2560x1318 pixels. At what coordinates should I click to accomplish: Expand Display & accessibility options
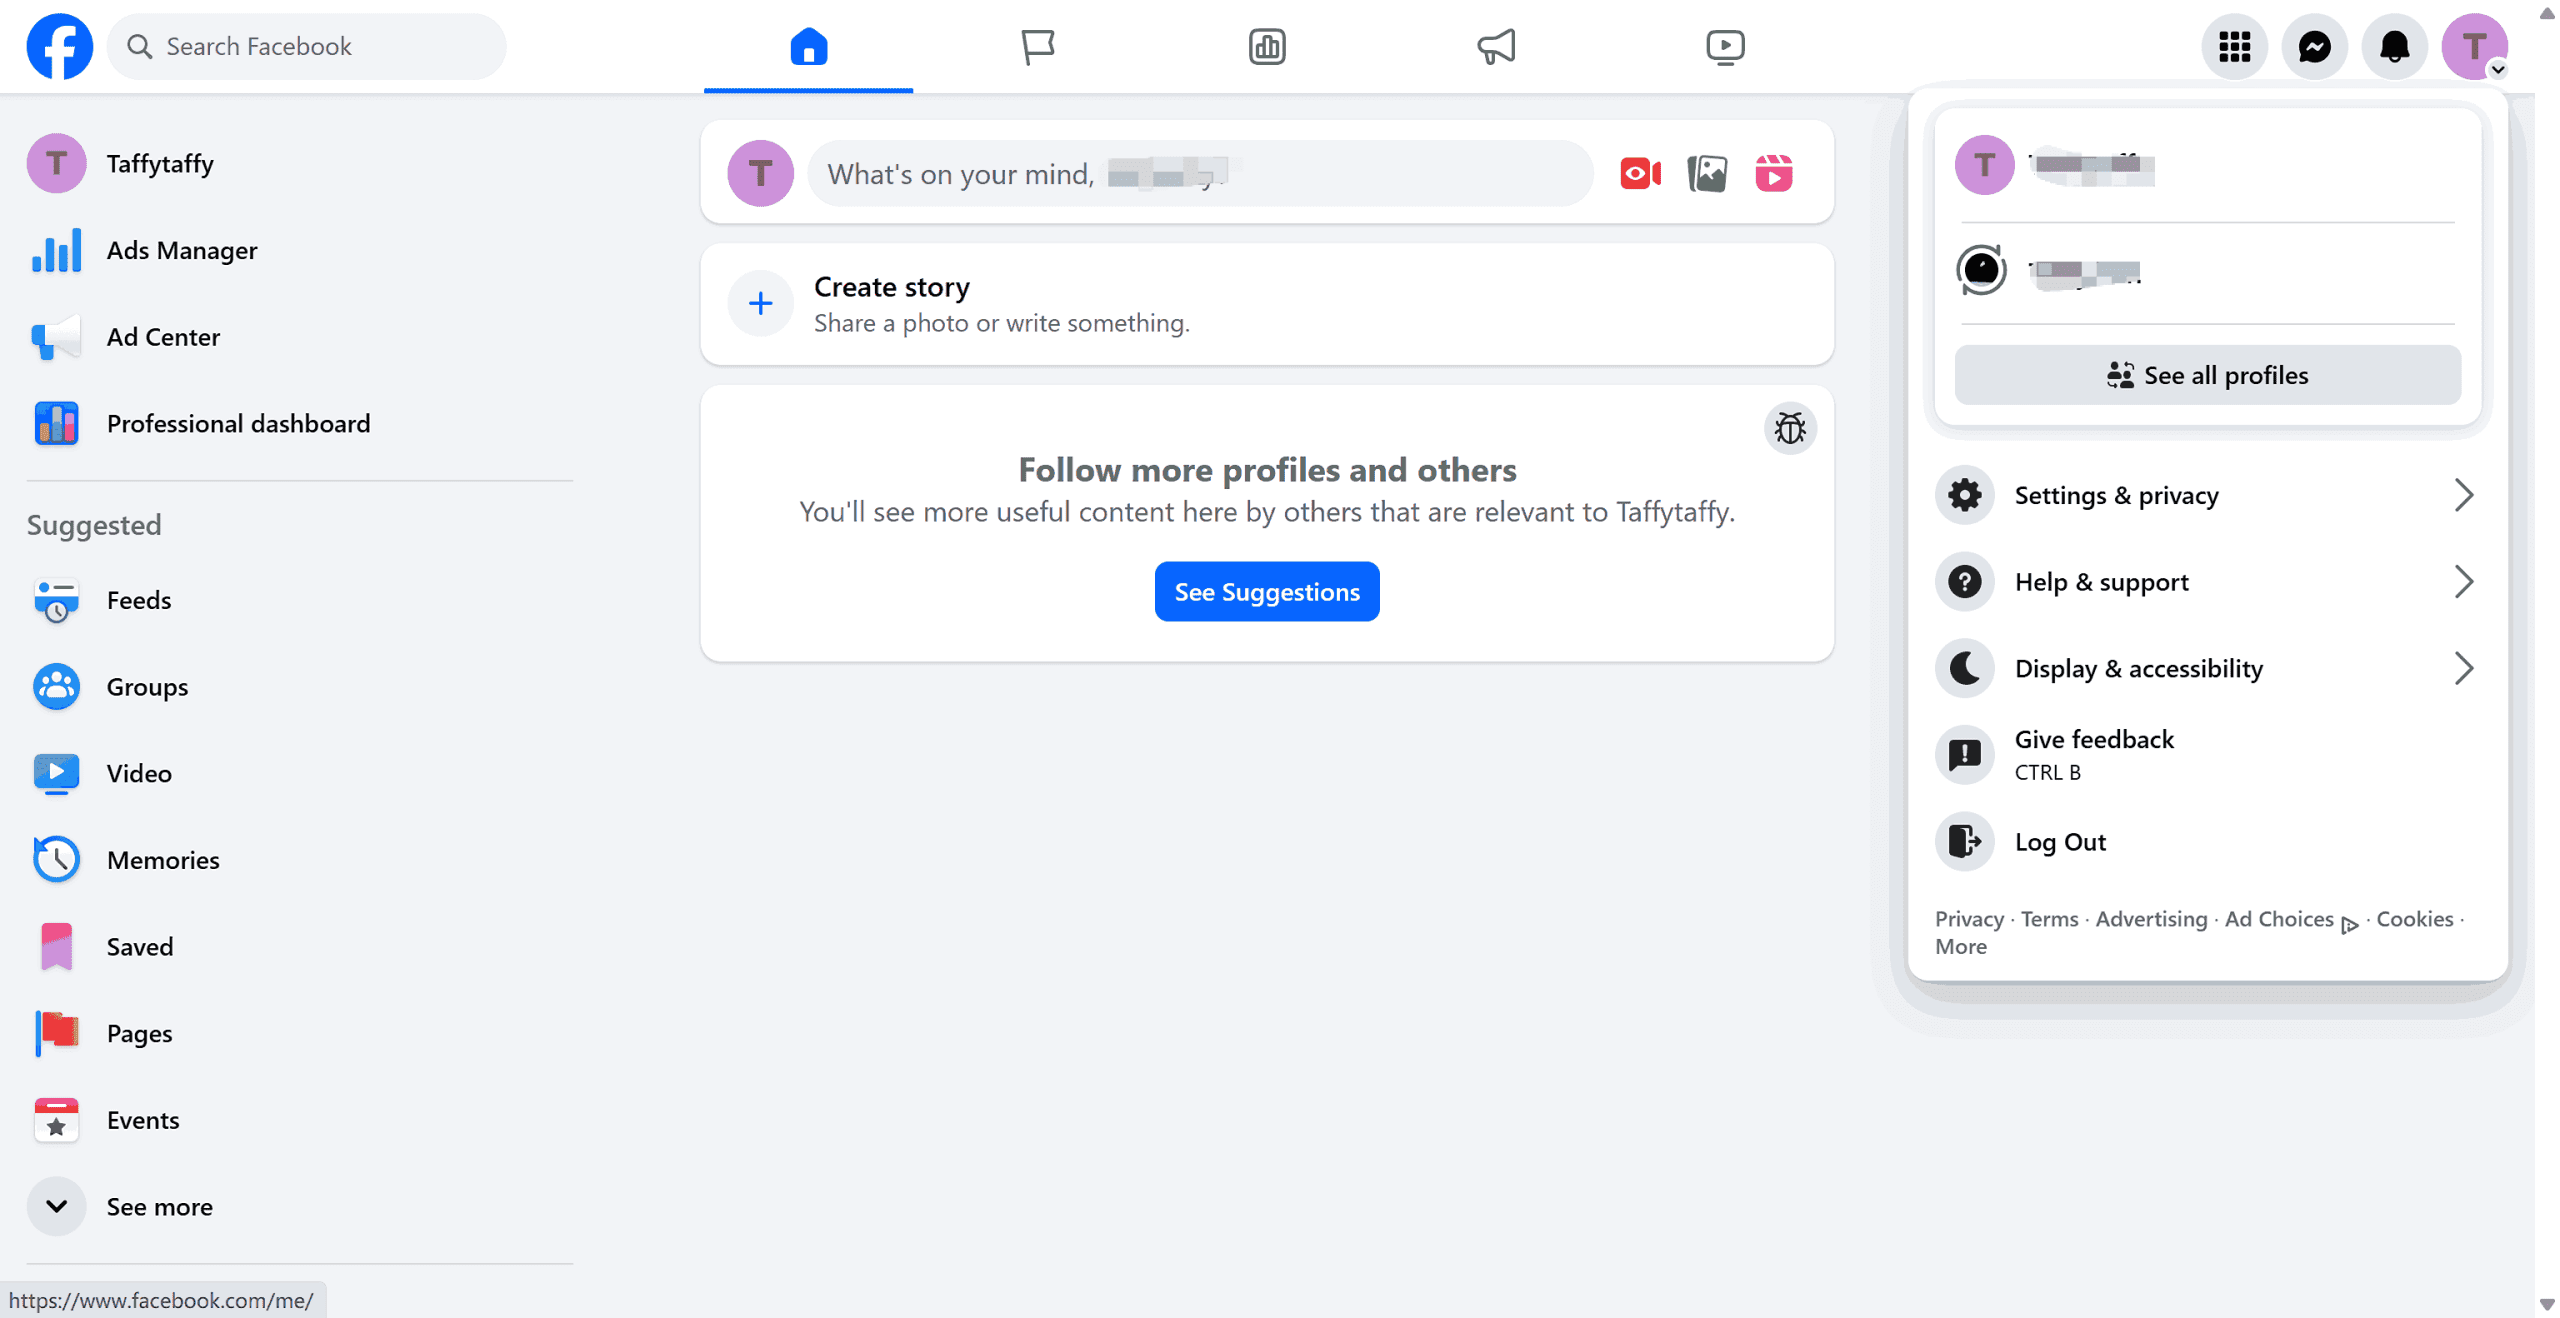(2206, 668)
